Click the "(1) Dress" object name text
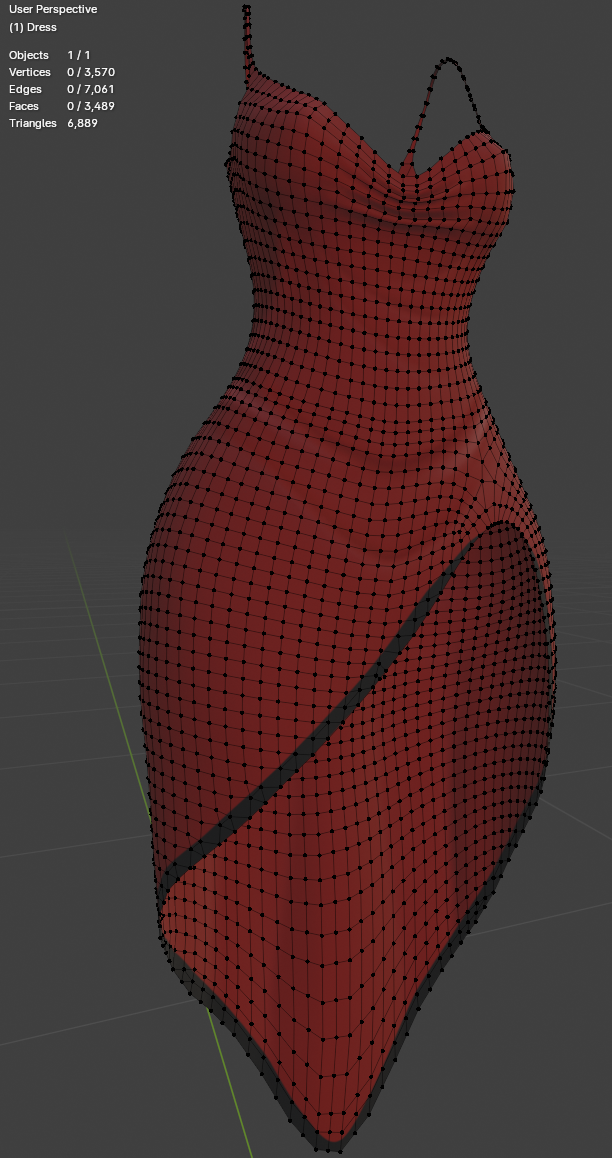This screenshot has width=612, height=1158. click(32, 27)
